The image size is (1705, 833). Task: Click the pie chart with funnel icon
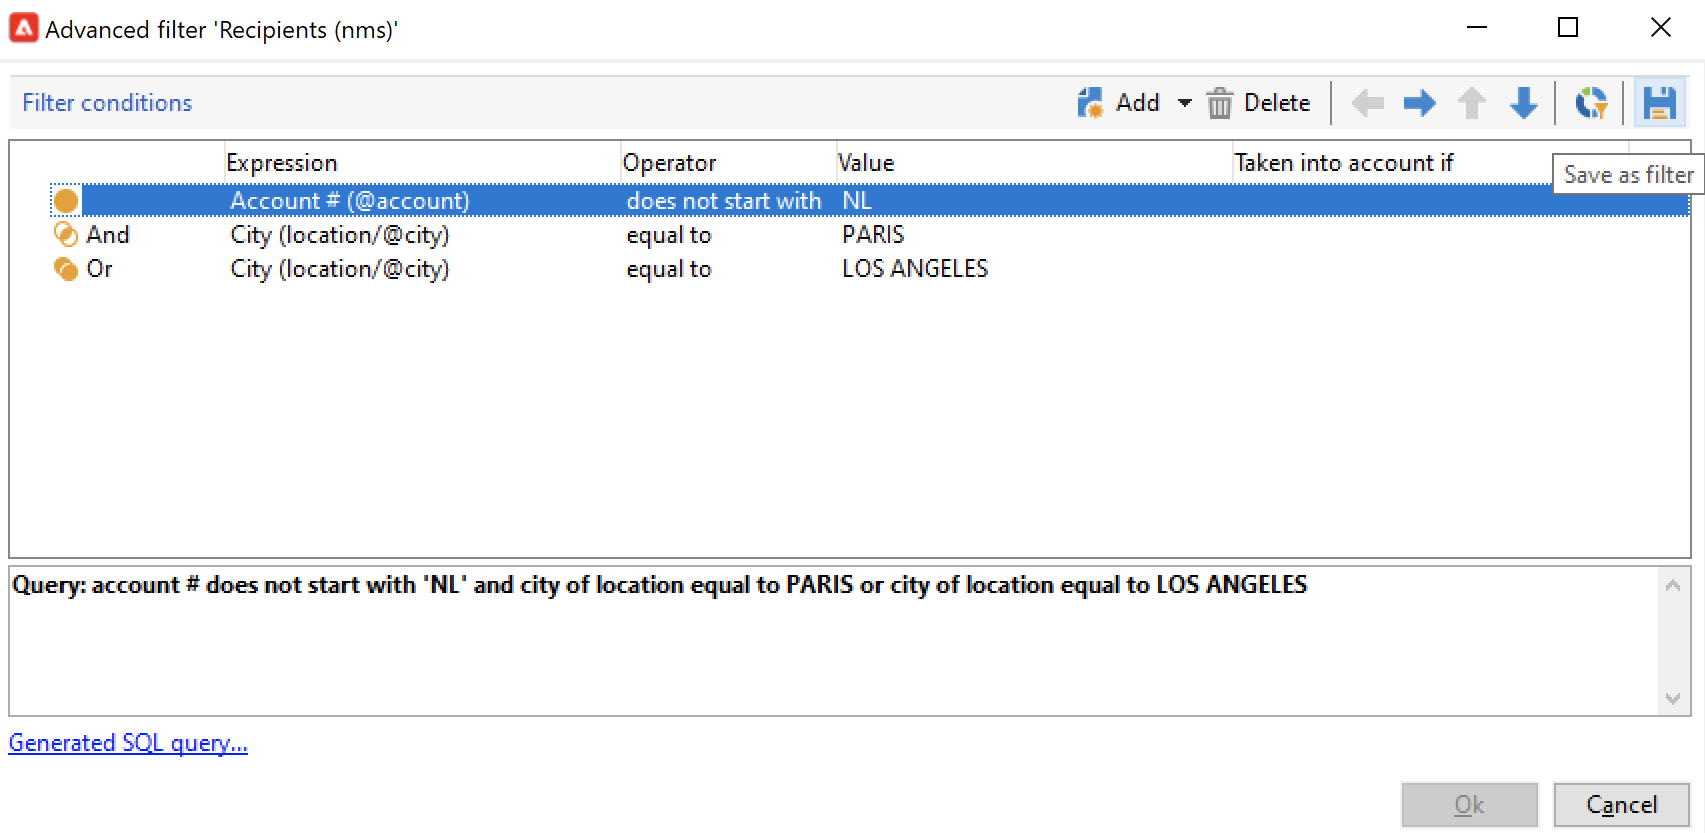1591,103
